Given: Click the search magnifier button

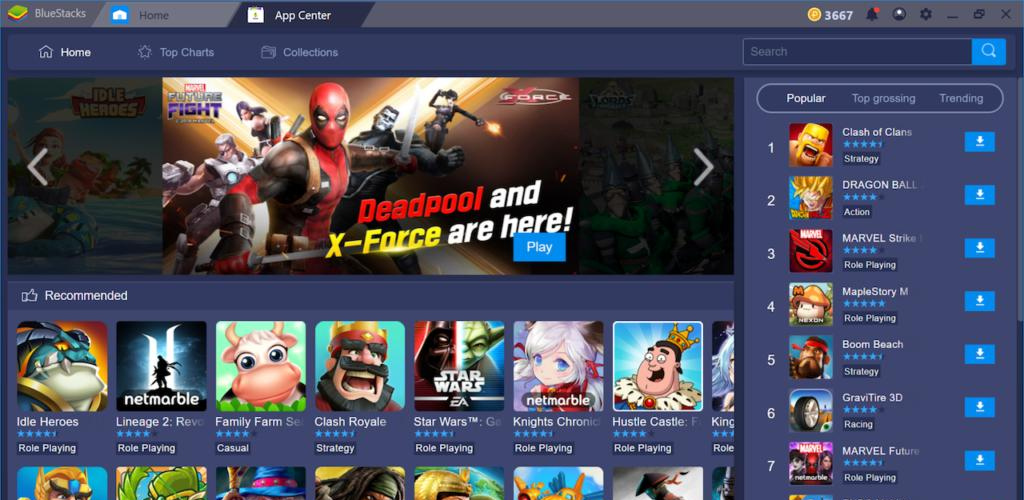Looking at the screenshot, I should pyautogui.click(x=988, y=52).
